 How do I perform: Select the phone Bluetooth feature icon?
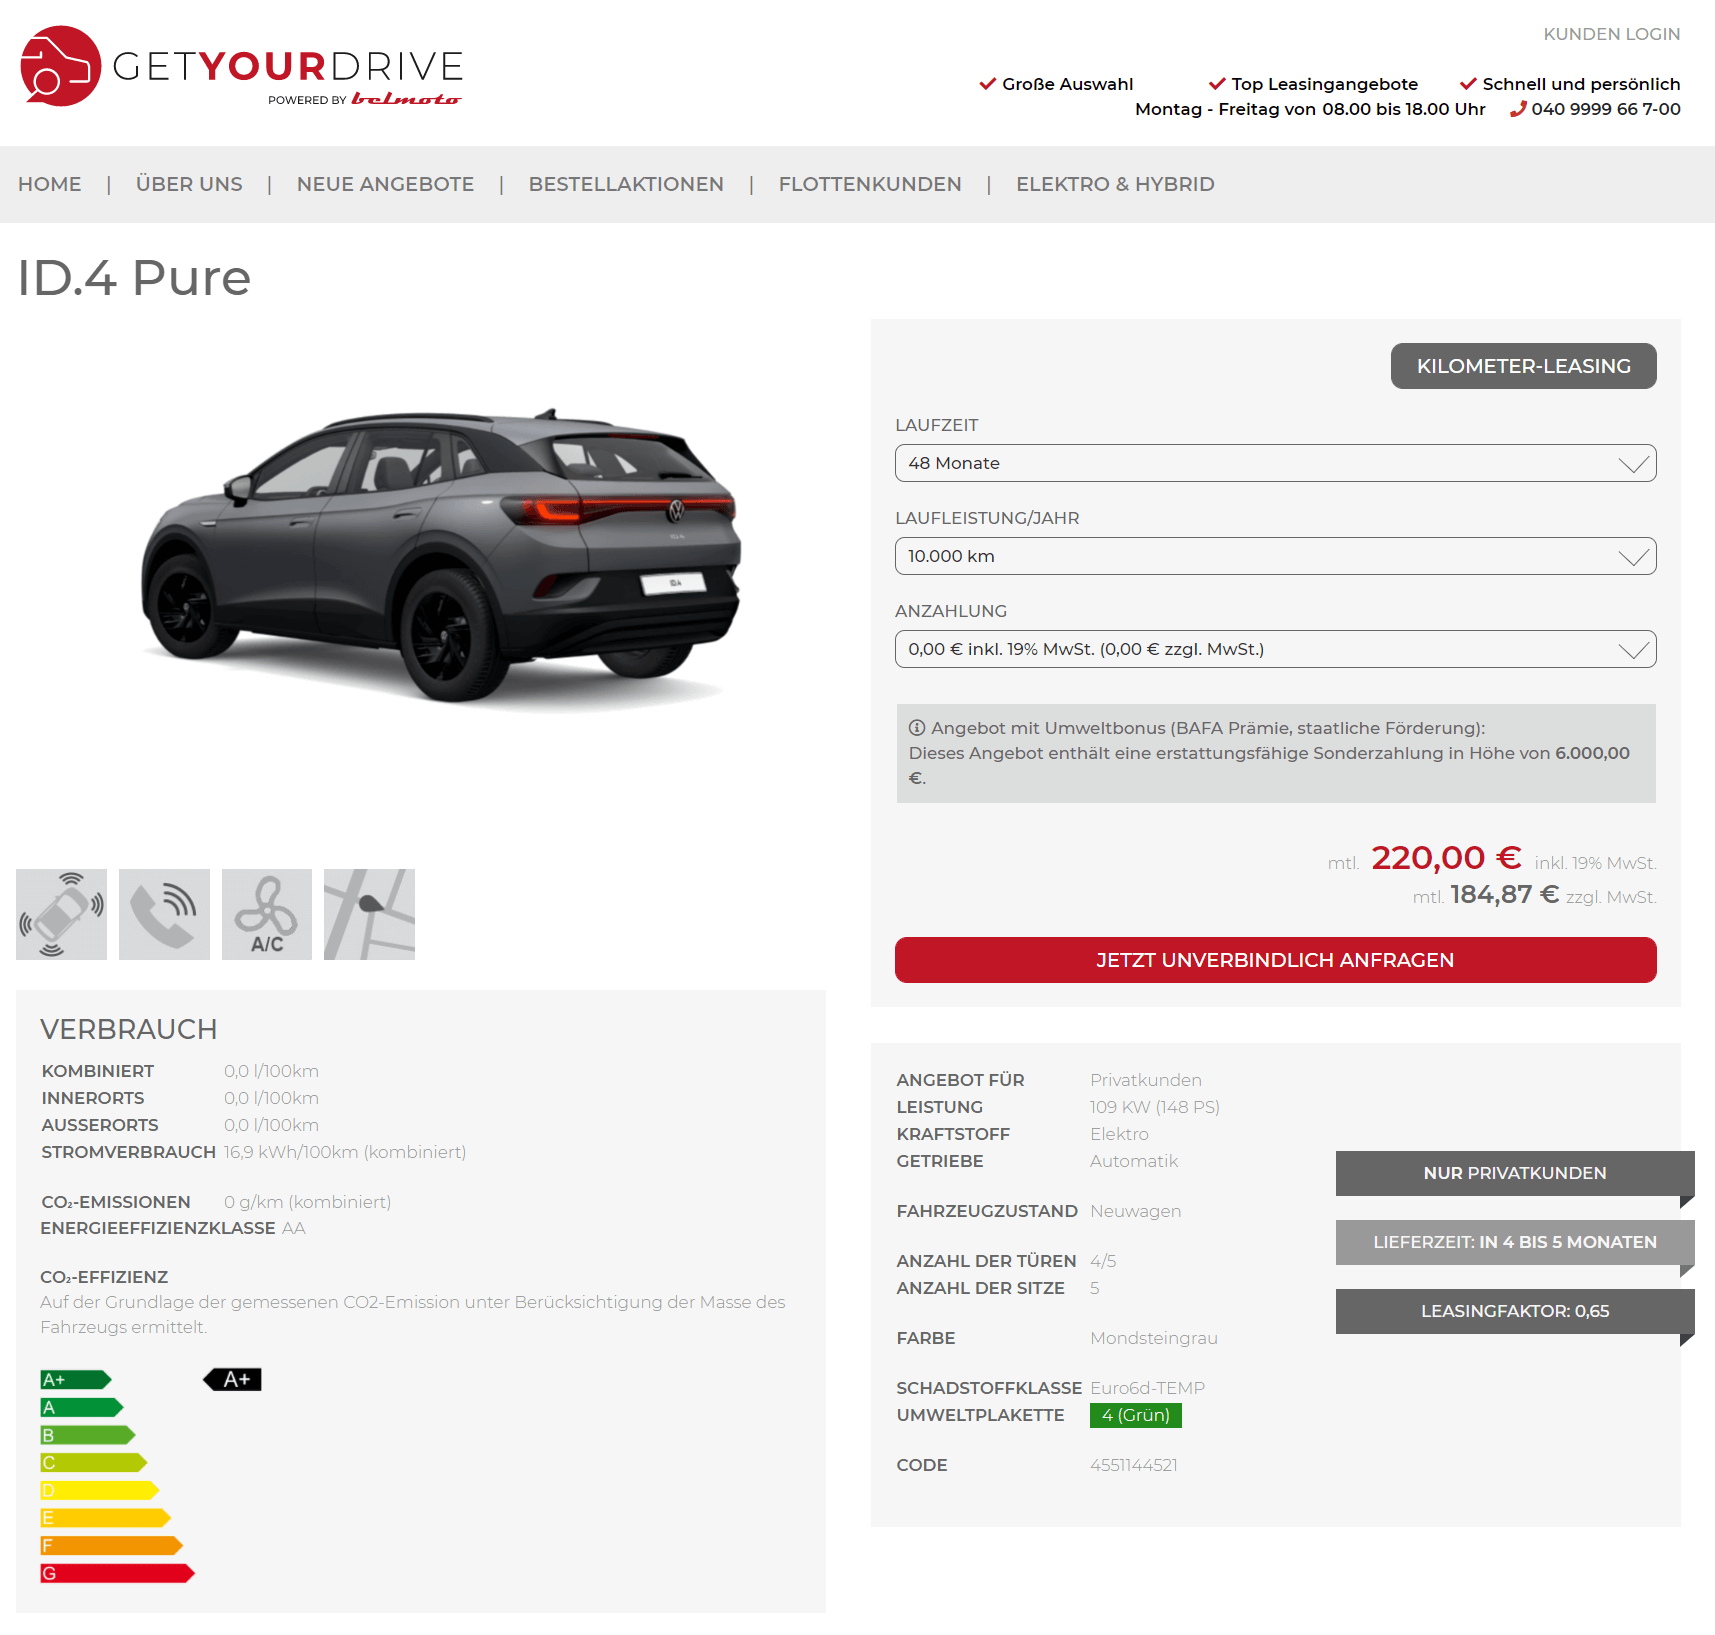click(x=164, y=914)
